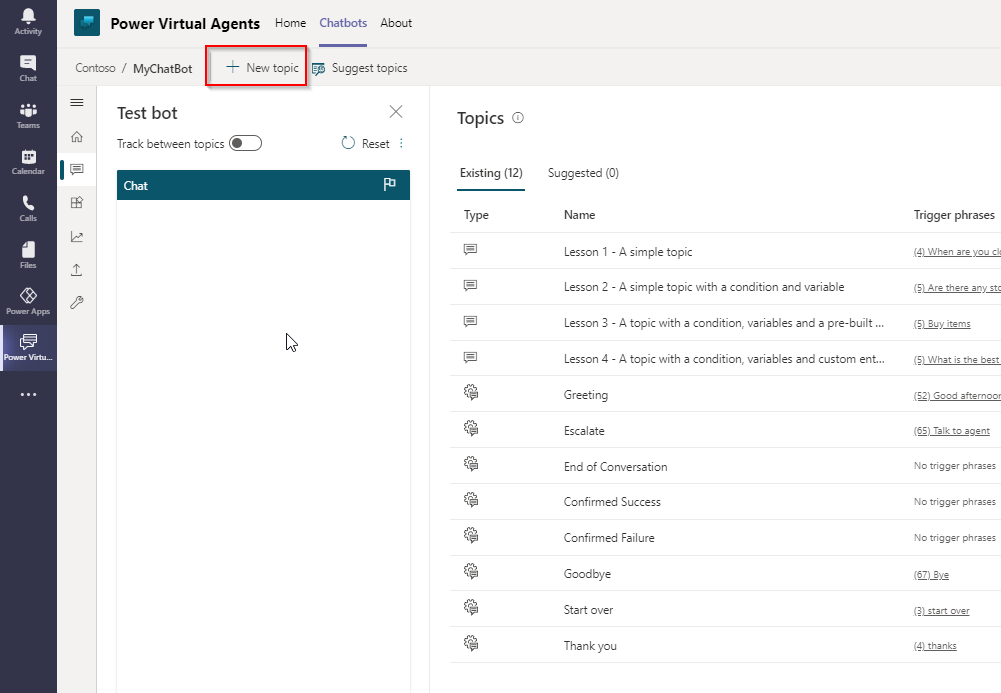Open the Lesson 3 pre-built topic
Viewport: 1001px width, 693px height.
[x=723, y=323]
